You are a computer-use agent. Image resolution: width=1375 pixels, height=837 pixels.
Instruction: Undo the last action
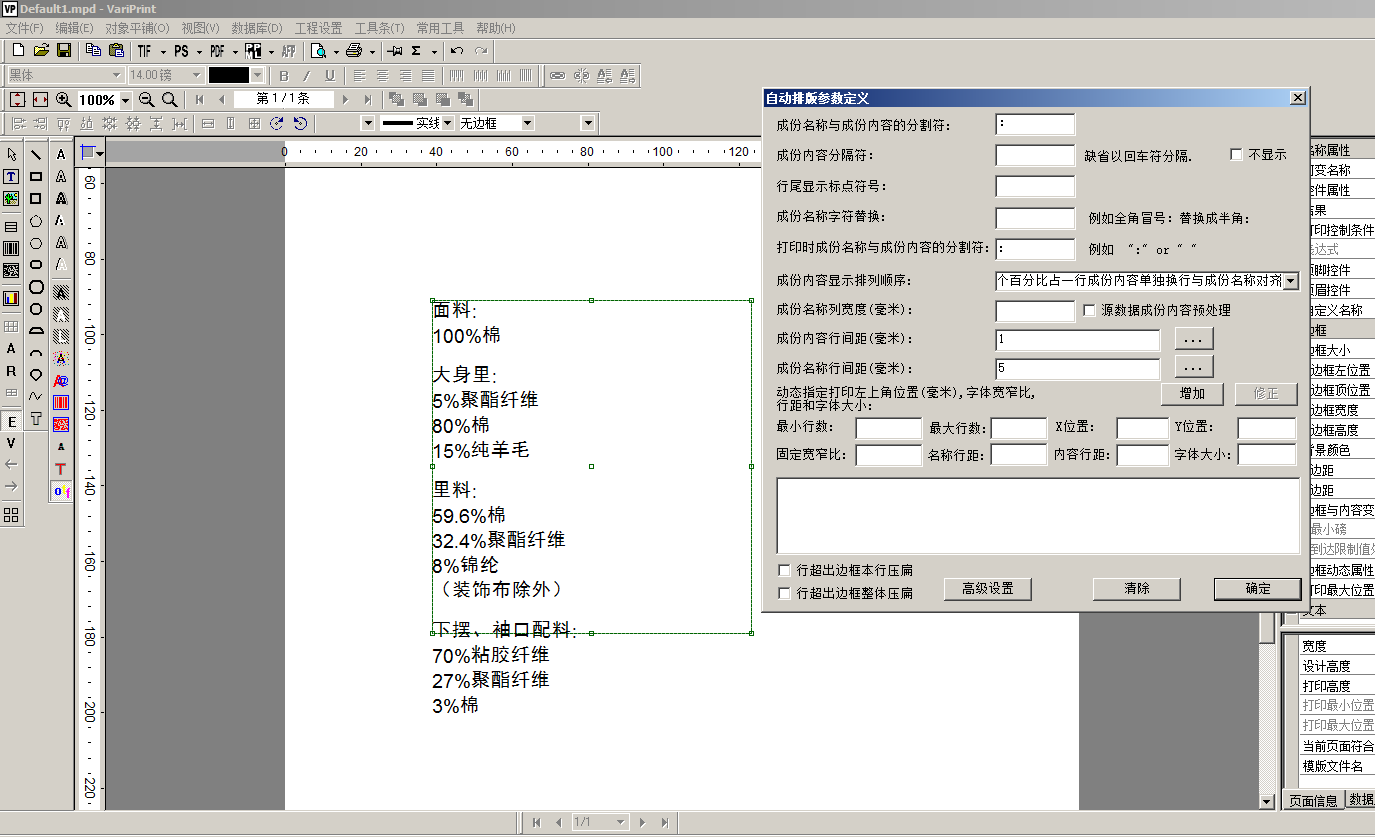457,51
